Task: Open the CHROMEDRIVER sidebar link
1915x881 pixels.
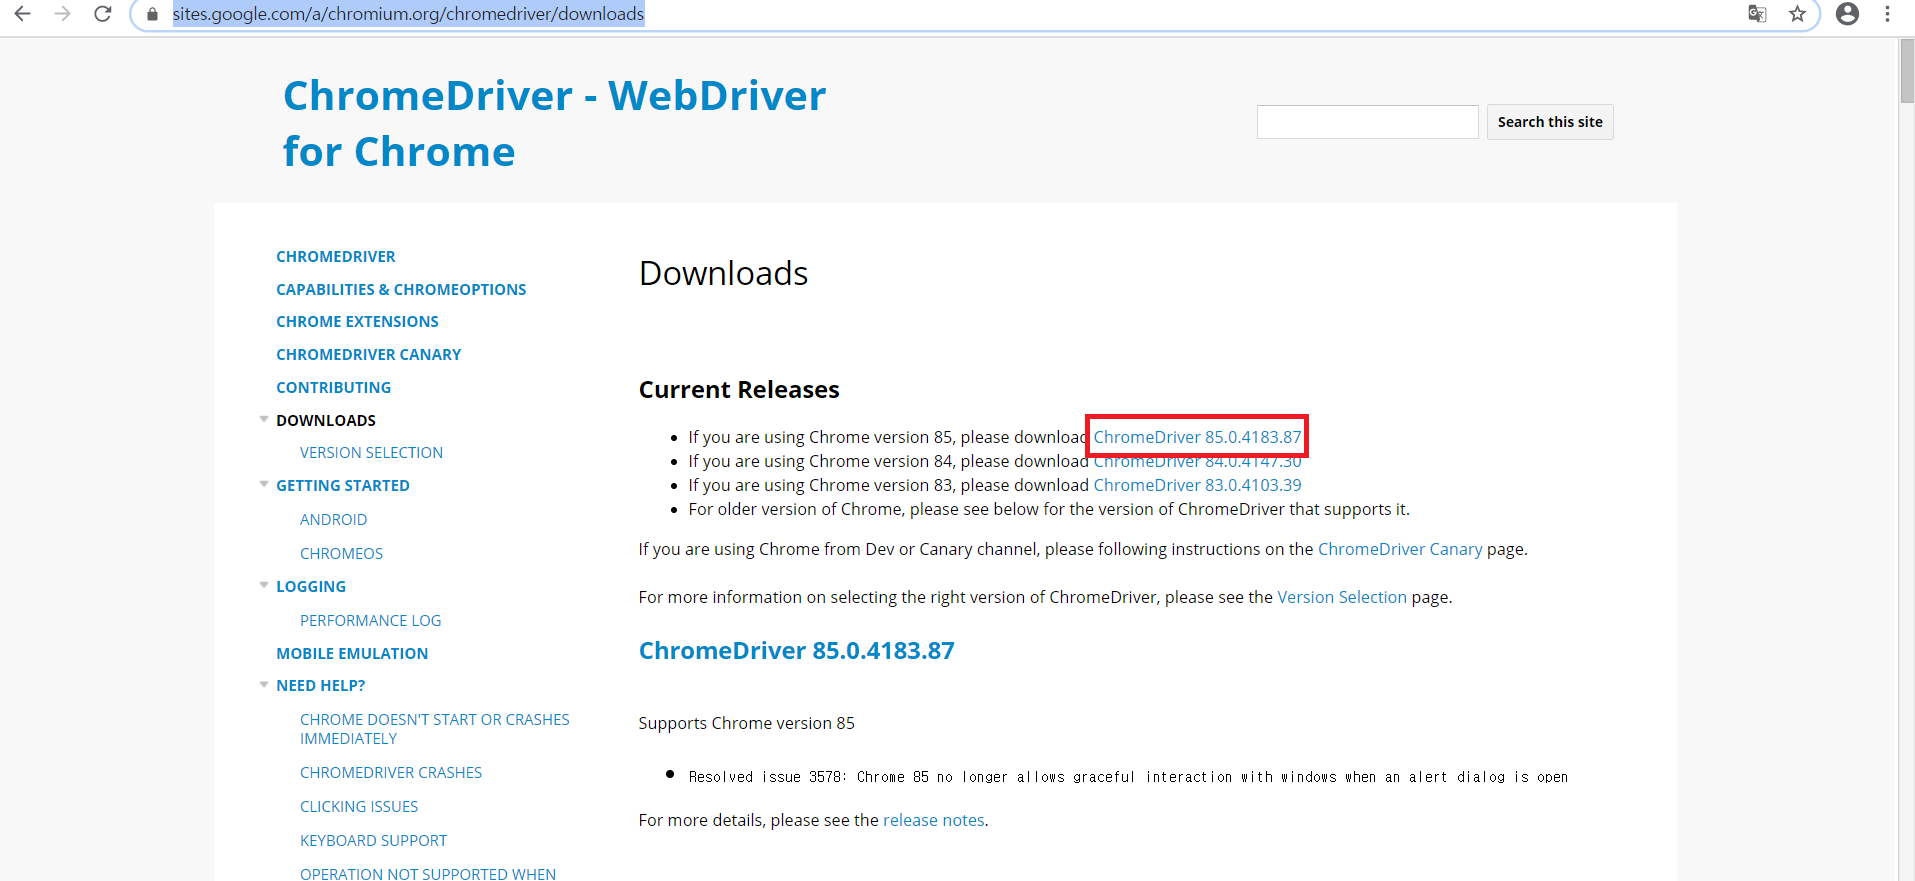Action: tap(335, 257)
